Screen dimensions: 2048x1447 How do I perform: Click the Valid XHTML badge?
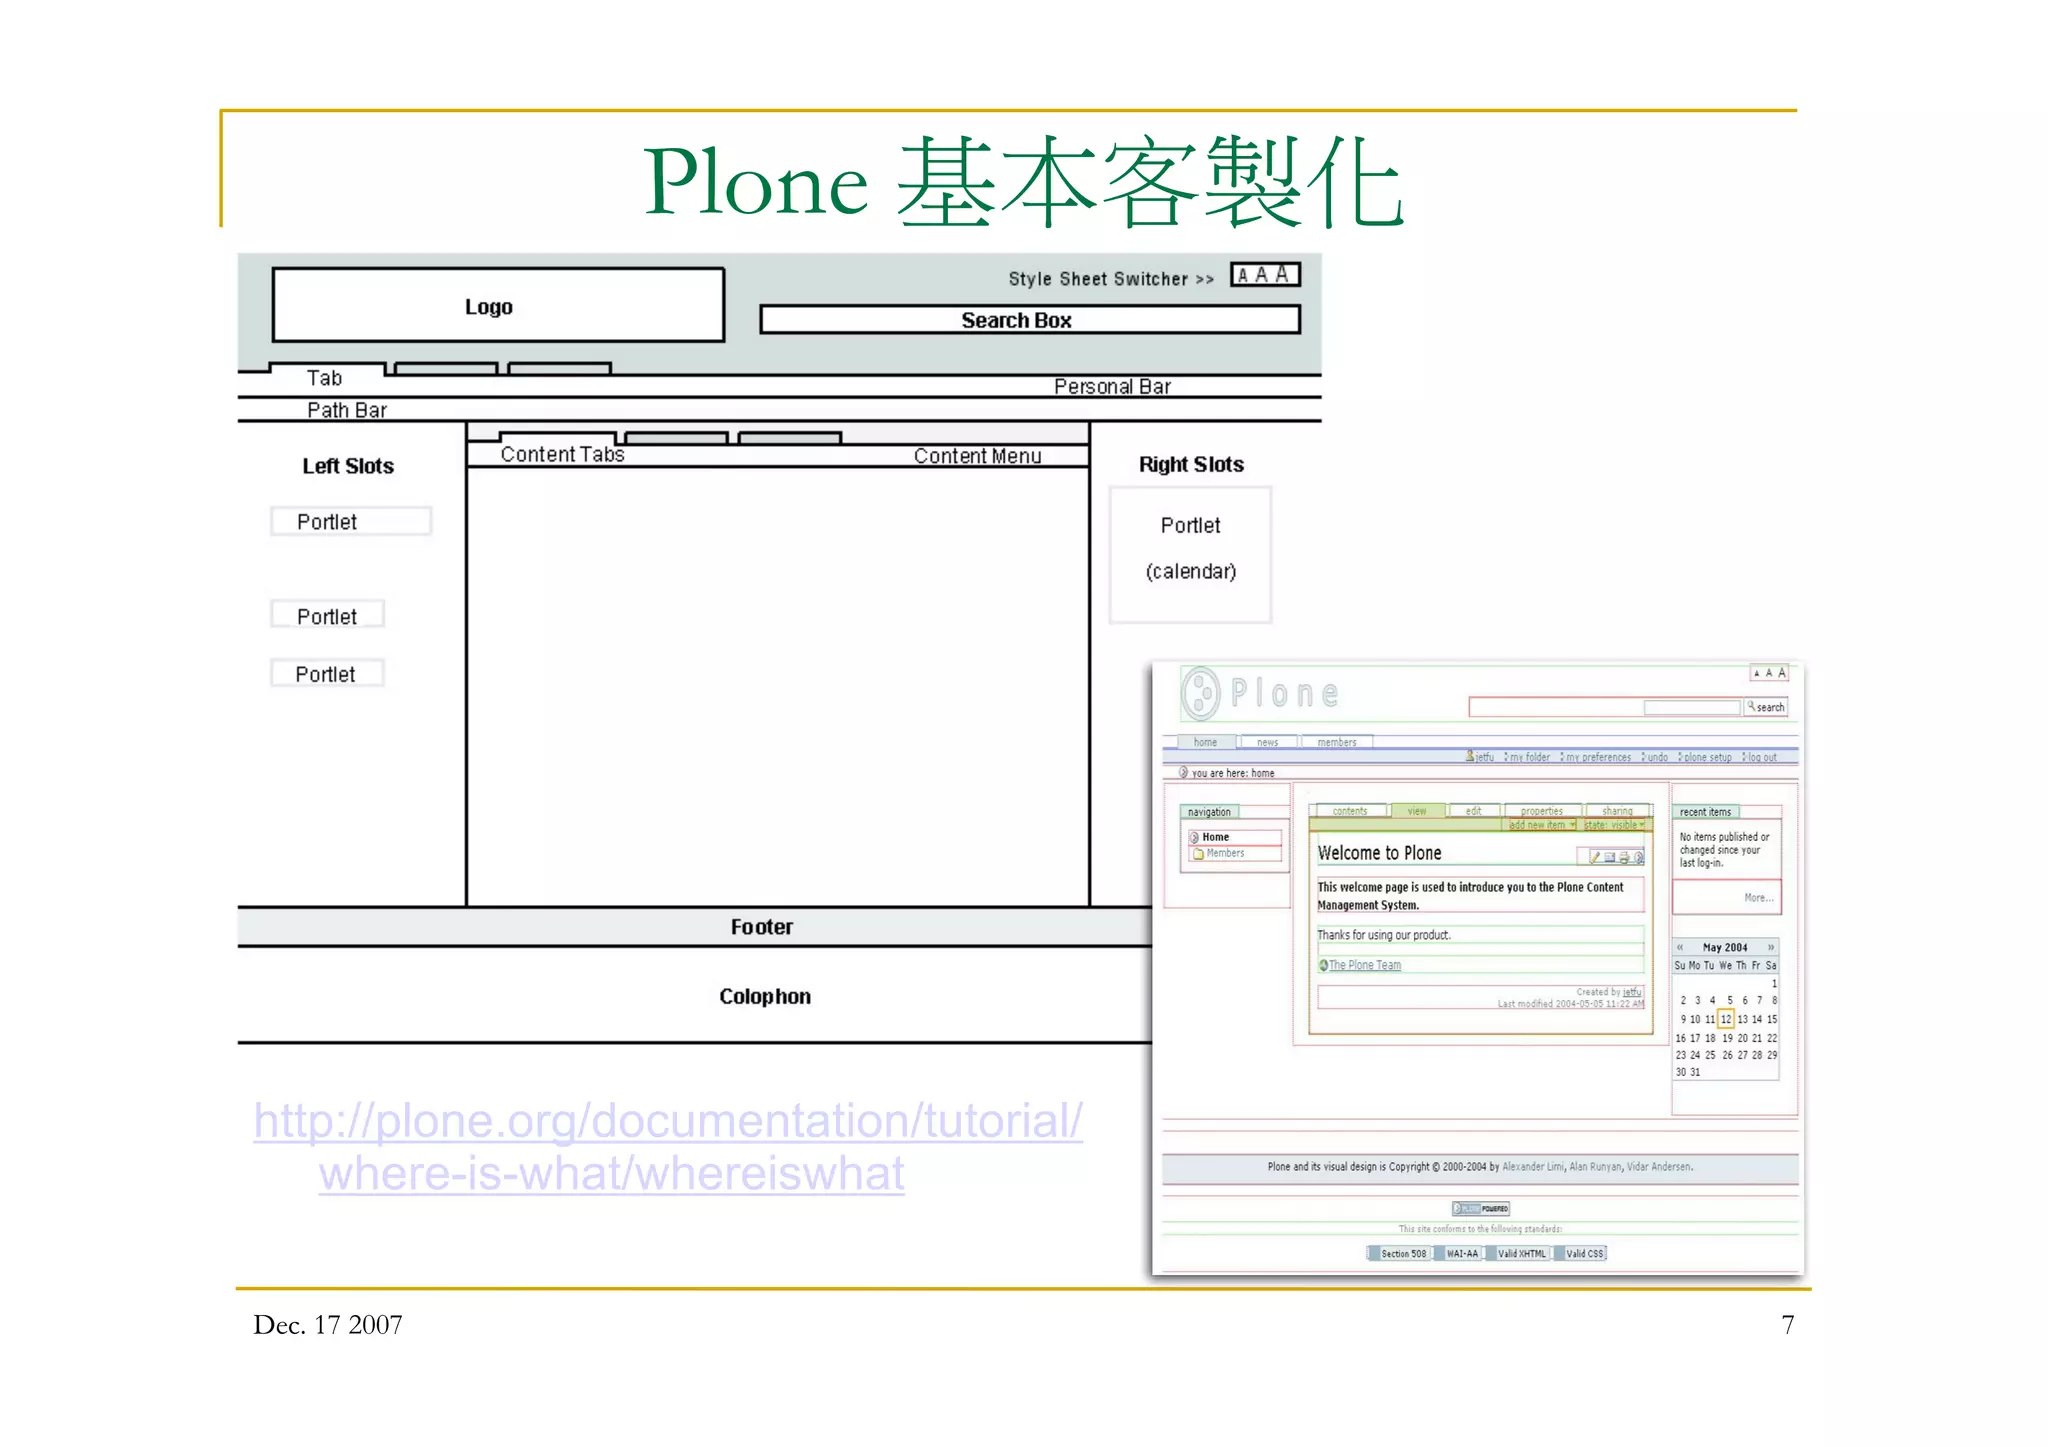click(1518, 1253)
